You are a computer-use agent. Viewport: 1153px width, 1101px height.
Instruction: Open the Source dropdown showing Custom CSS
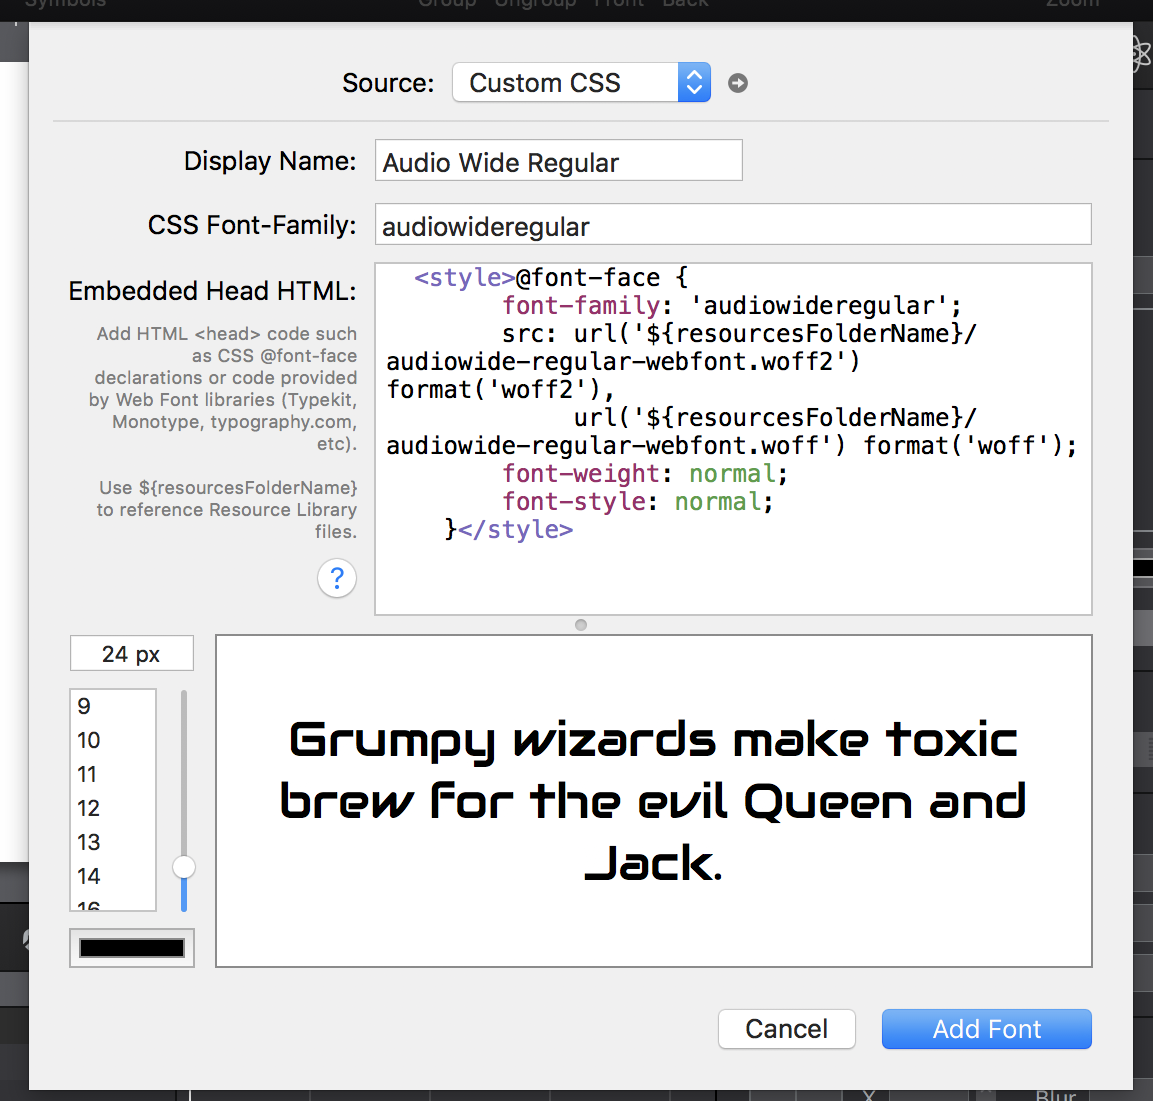click(581, 82)
